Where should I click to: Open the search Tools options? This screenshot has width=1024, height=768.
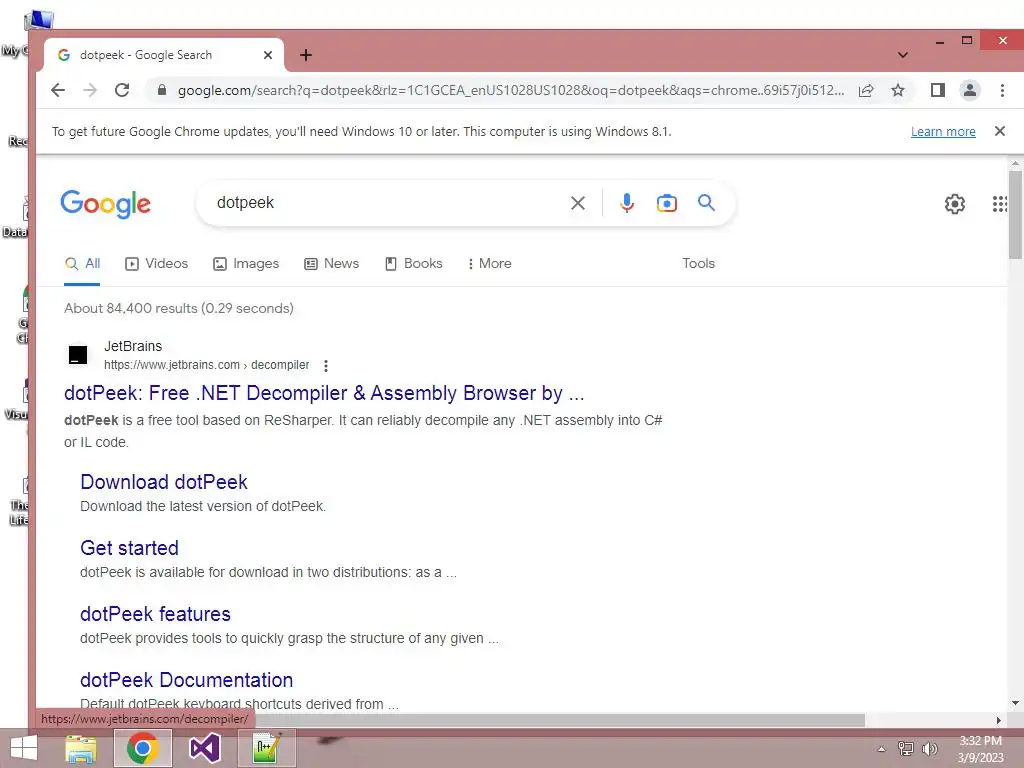[698, 263]
